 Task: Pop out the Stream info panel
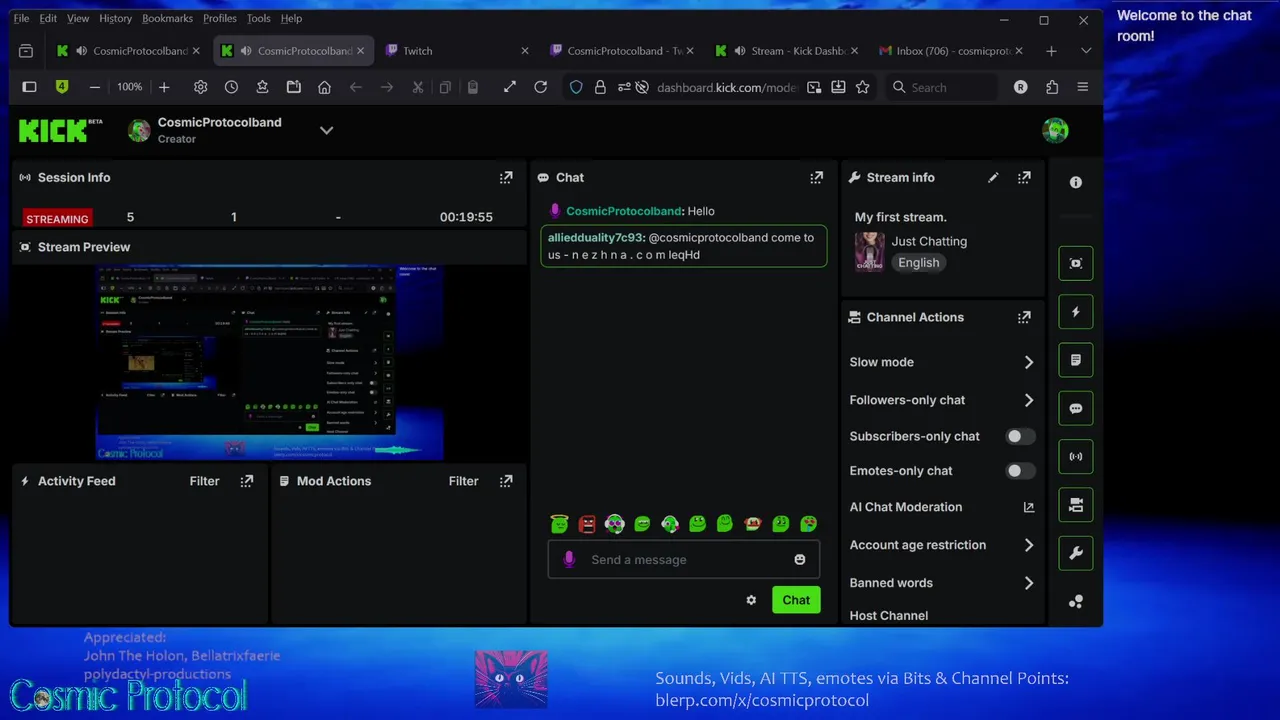[1024, 177]
